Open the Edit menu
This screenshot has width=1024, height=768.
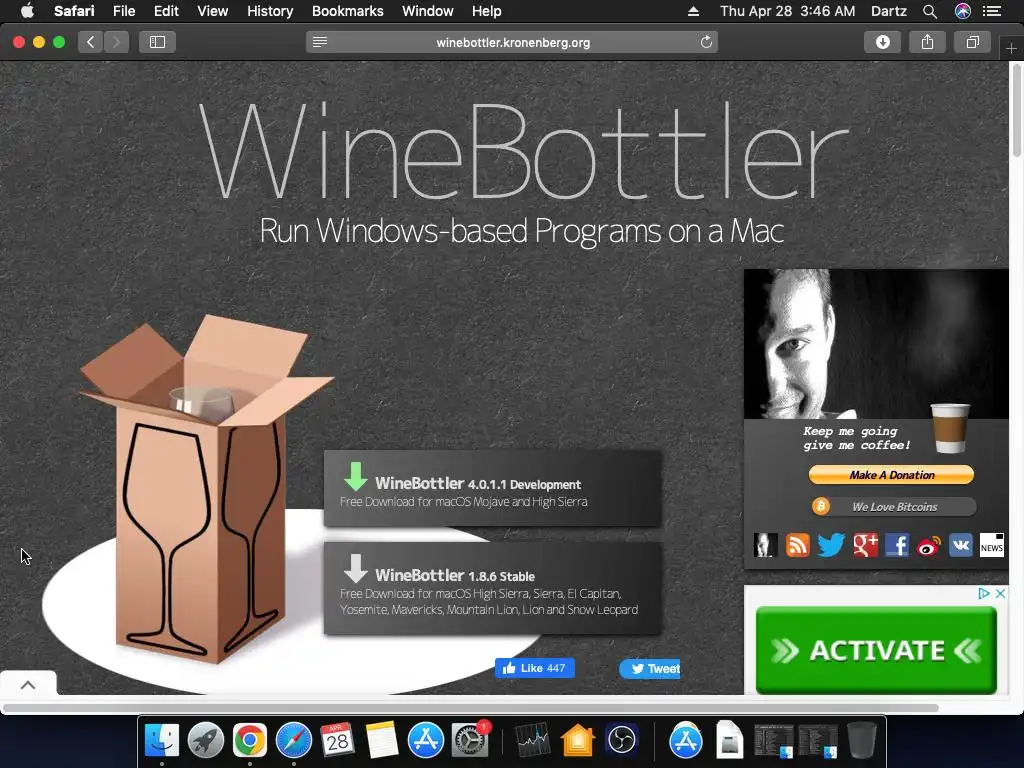pyautogui.click(x=166, y=11)
